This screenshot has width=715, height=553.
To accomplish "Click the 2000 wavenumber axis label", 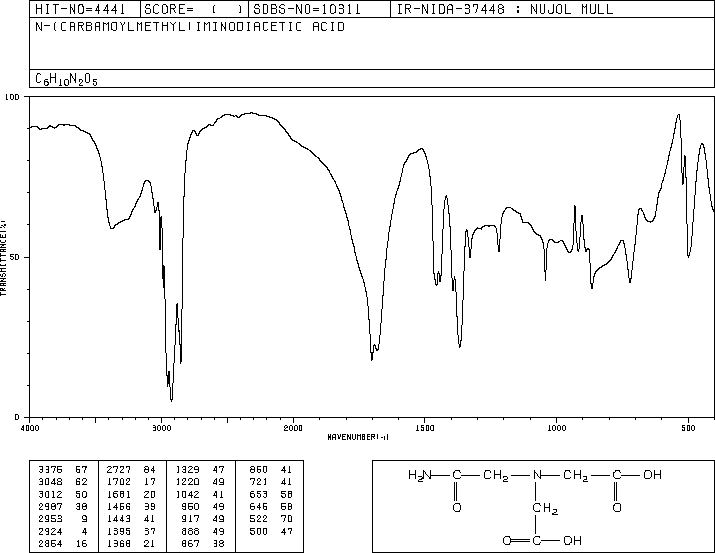I will point(293,428).
